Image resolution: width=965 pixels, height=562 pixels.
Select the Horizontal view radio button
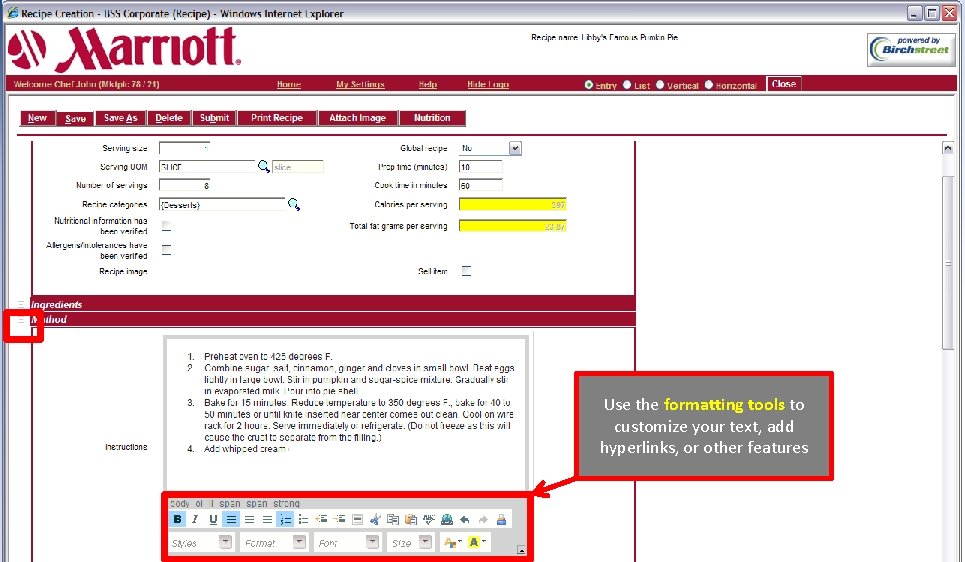(x=708, y=84)
